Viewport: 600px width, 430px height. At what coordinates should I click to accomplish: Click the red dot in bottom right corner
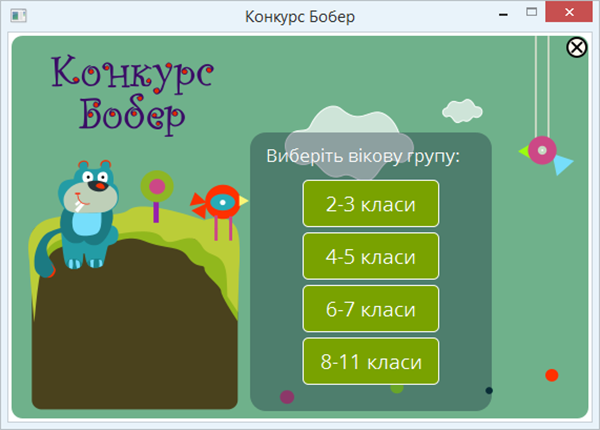coord(551,375)
